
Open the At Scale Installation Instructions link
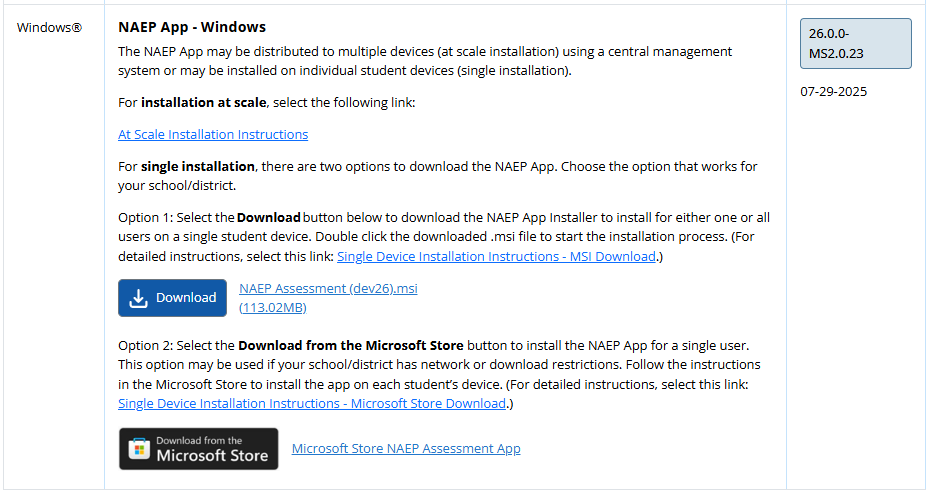(213, 134)
